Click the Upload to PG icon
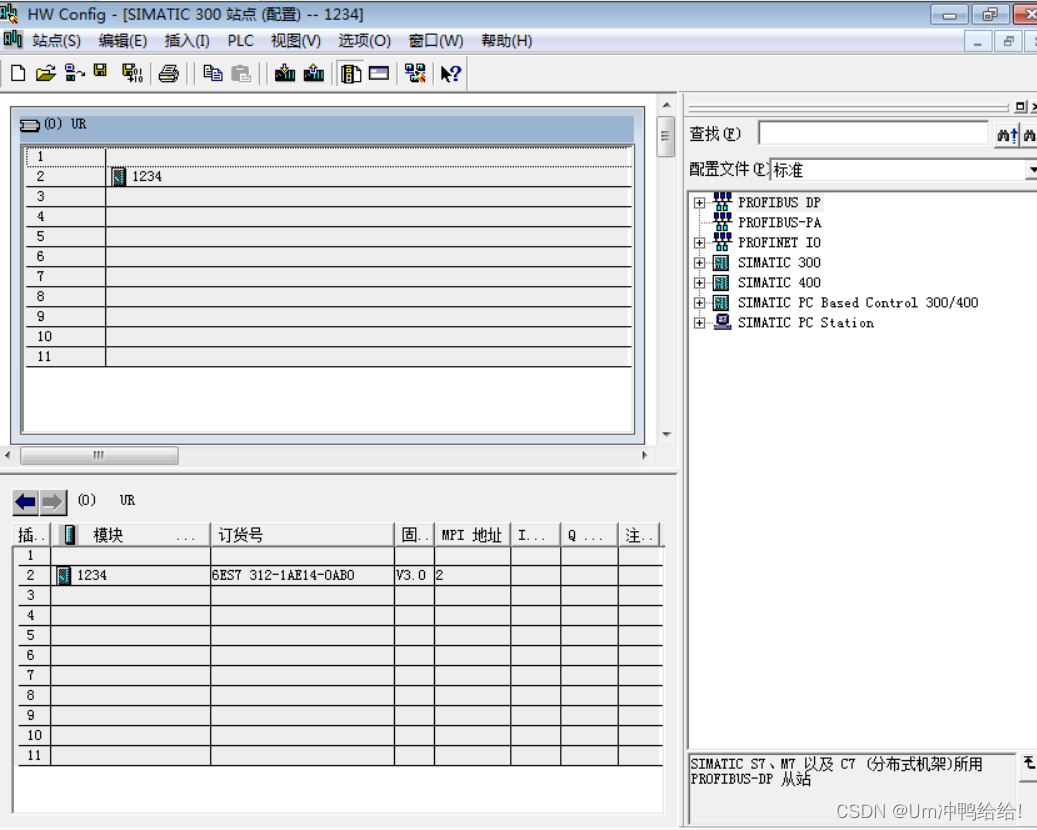The image size is (1037, 830). click(x=314, y=73)
